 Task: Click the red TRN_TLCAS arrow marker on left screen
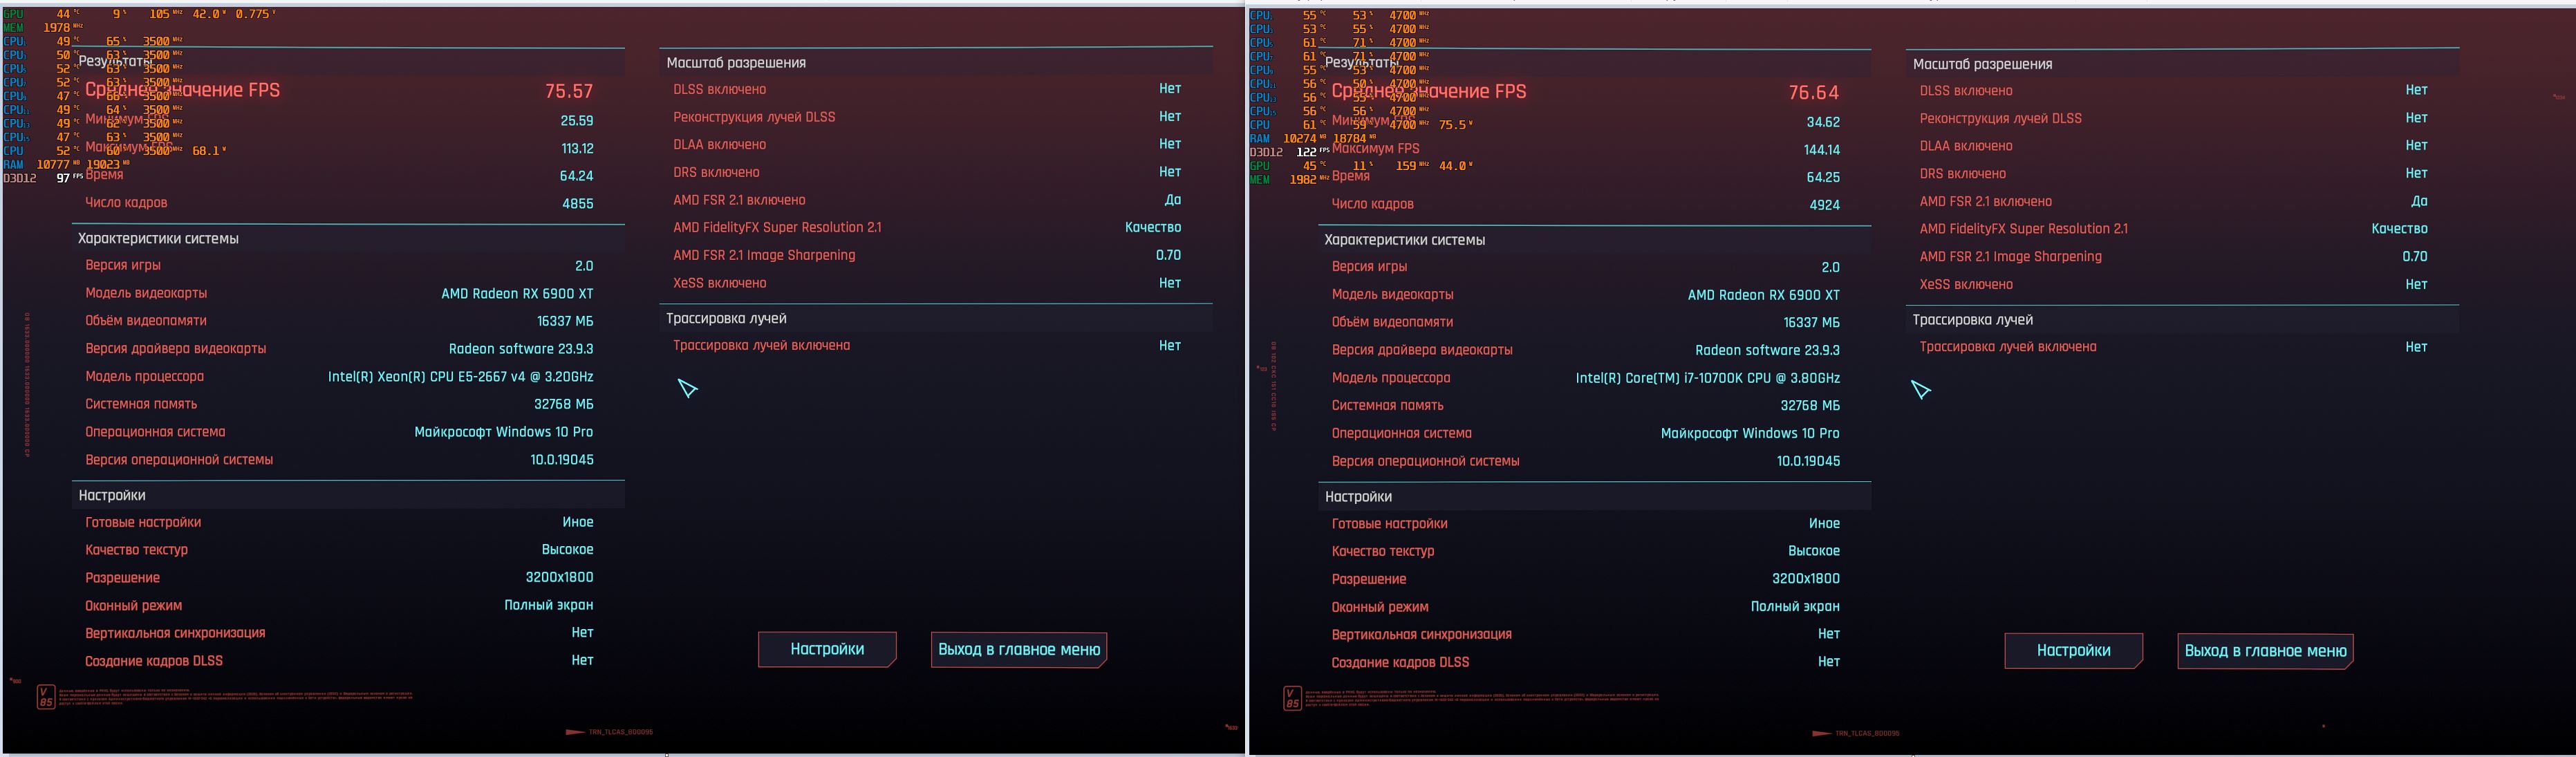point(575,732)
